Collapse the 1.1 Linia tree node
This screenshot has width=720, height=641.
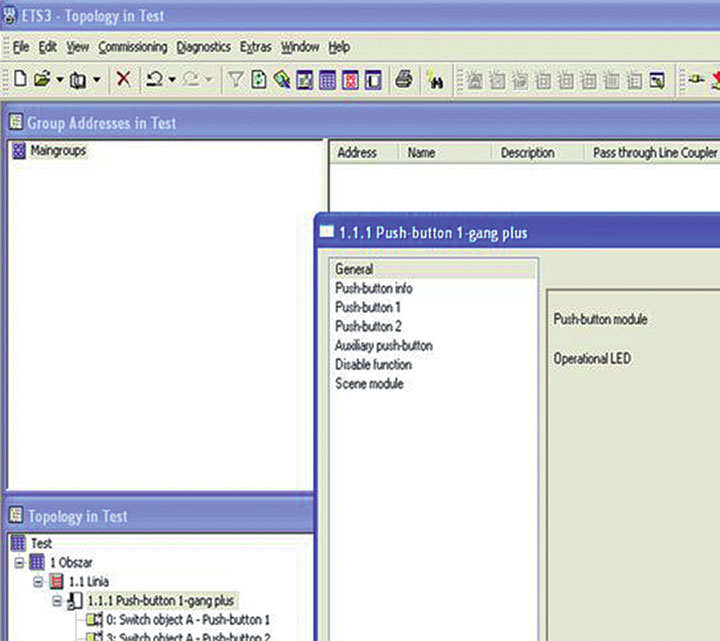pyautogui.click(x=38, y=582)
